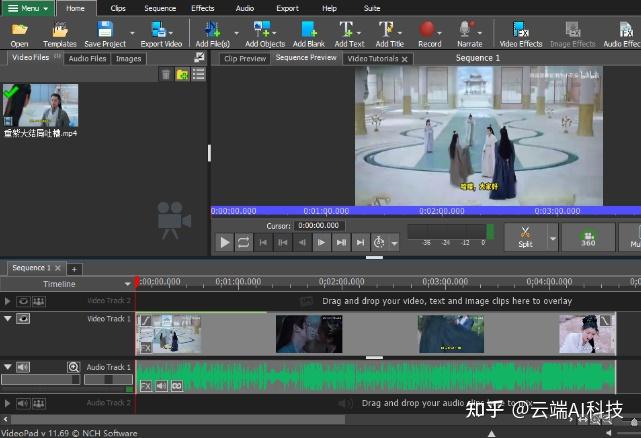Viewport: 641px width, 438px height.
Task: Click the timeline horizontal scrollbar
Action: tap(178, 419)
